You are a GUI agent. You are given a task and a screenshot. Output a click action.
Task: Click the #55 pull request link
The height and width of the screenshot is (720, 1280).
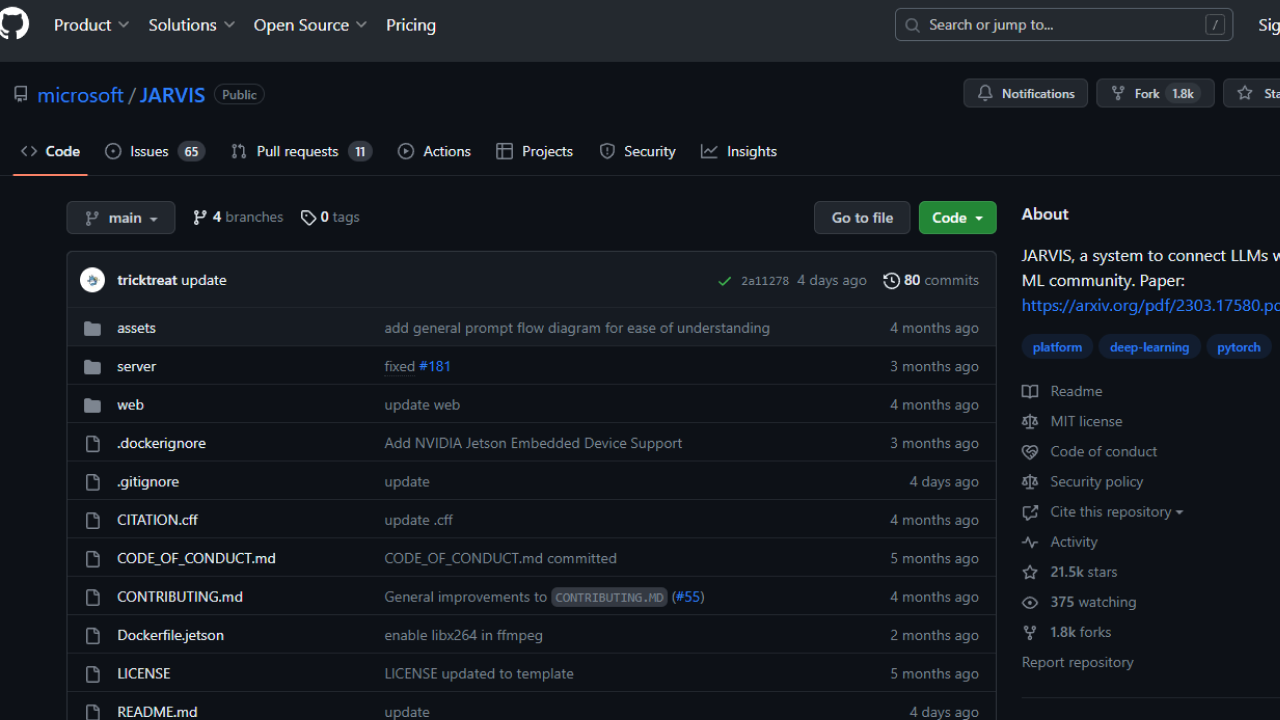tap(688, 597)
